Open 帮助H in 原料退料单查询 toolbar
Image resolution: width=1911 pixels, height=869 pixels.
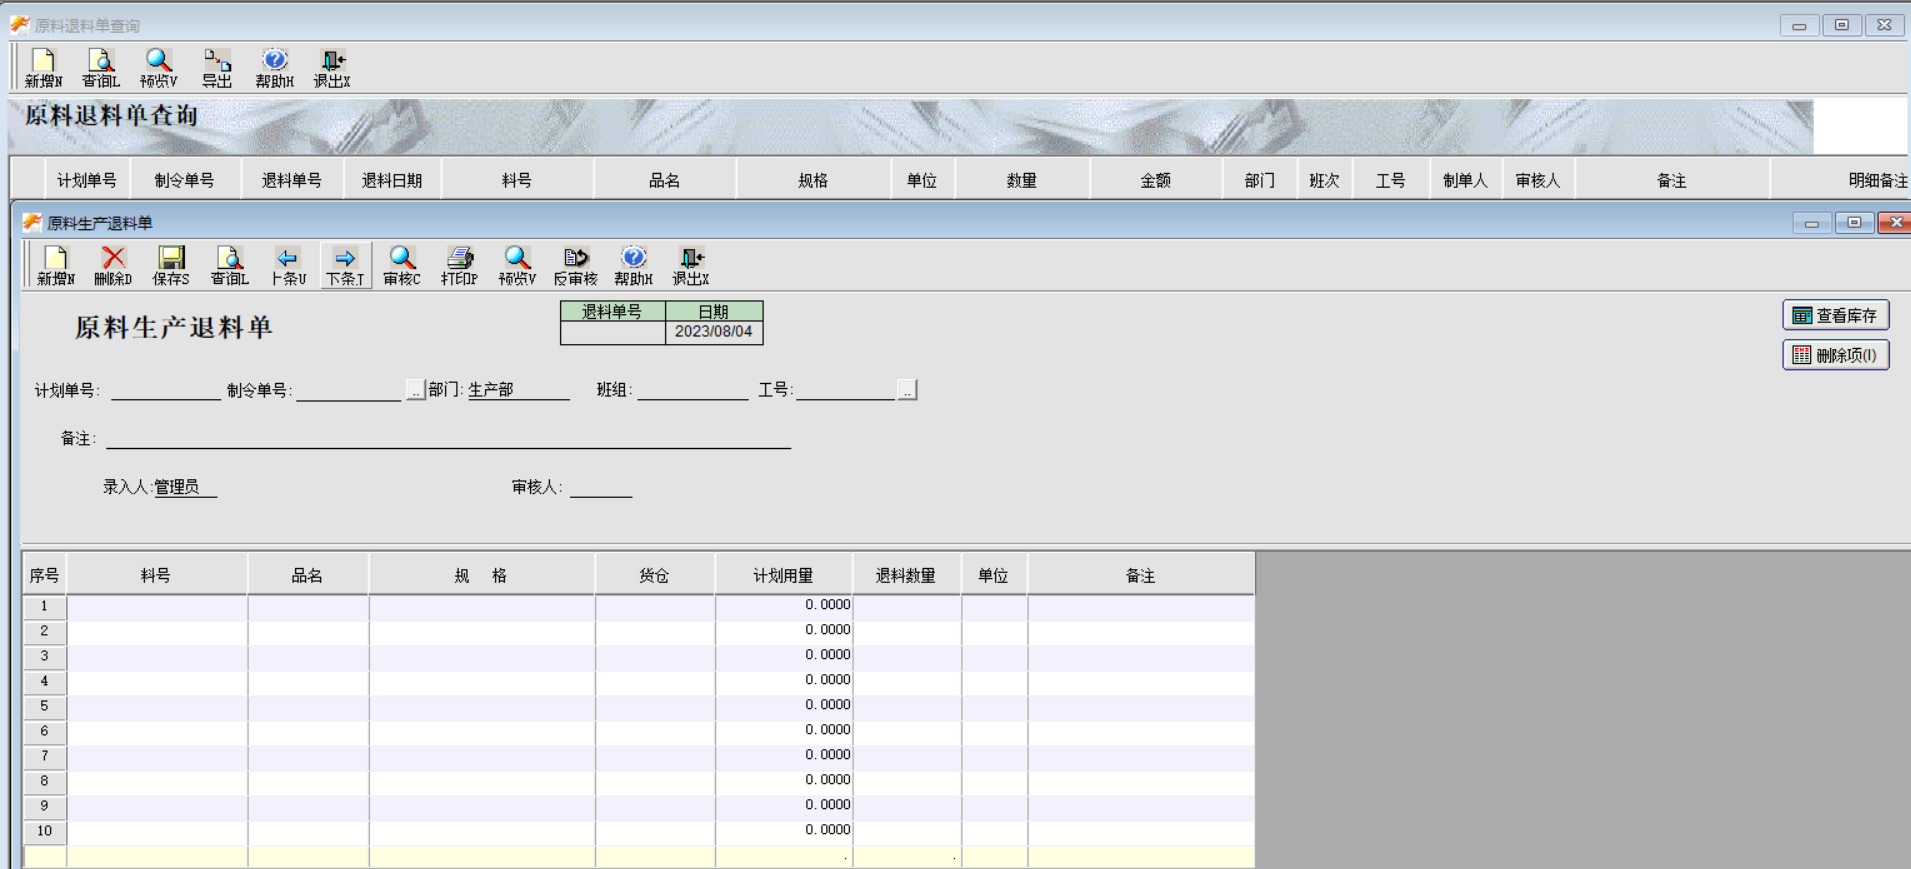point(274,68)
